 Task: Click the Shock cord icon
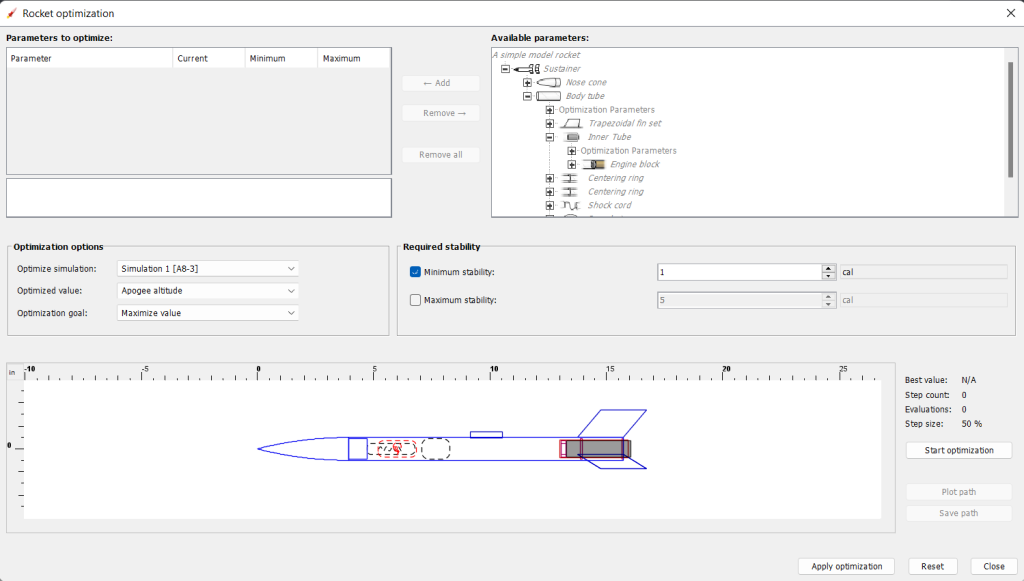click(x=570, y=205)
